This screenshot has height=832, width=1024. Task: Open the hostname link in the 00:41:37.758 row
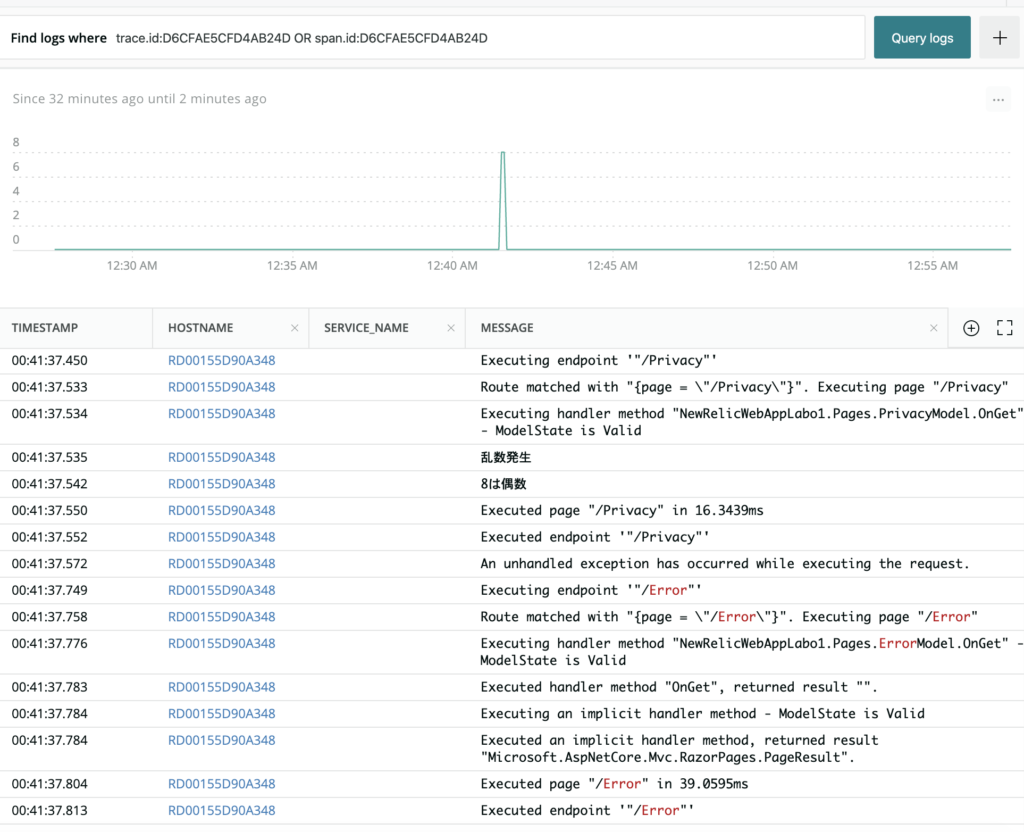click(221, 617)
